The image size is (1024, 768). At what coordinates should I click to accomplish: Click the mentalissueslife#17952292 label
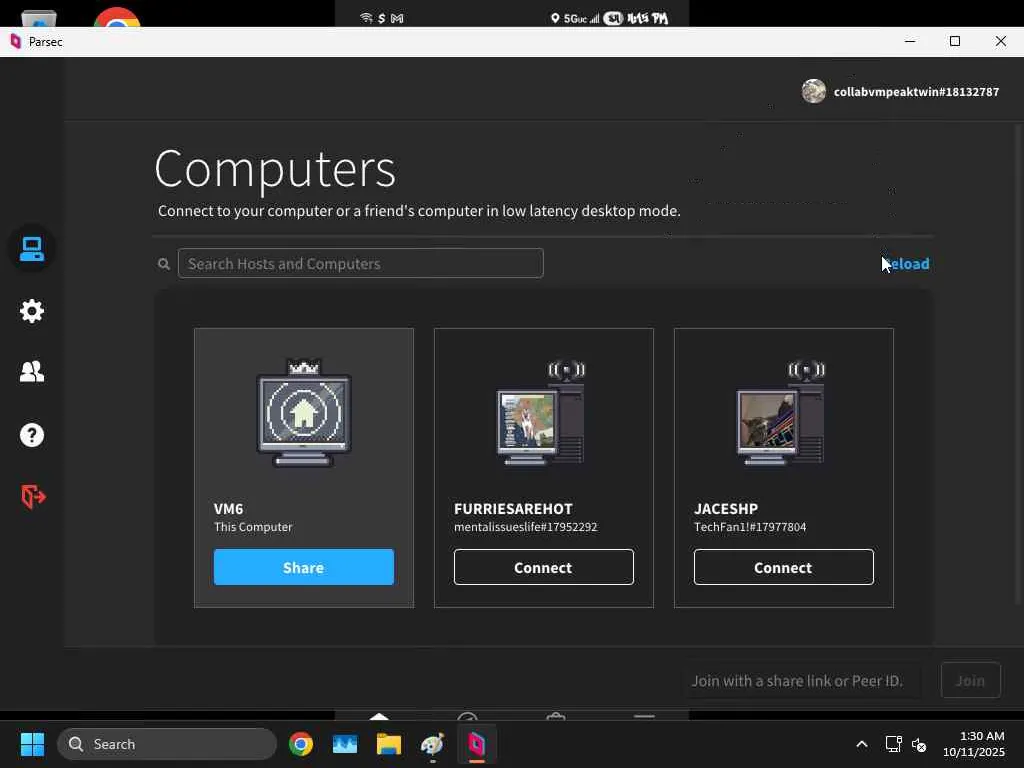point(526,527)
